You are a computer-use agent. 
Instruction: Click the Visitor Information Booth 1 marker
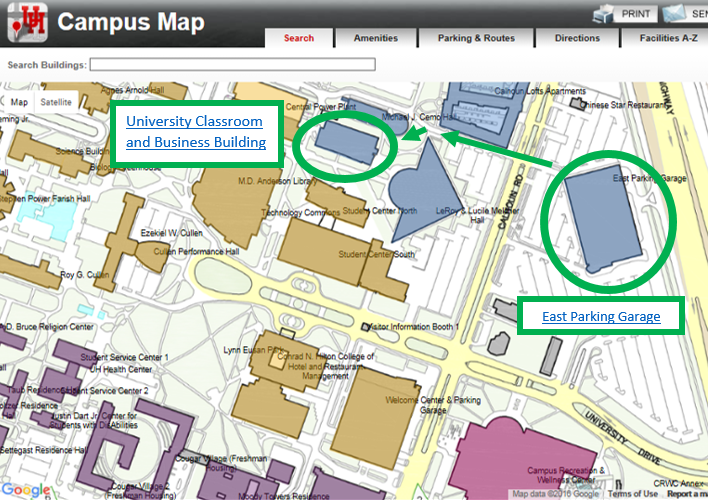pyautogui.click(x=366, y=326)
